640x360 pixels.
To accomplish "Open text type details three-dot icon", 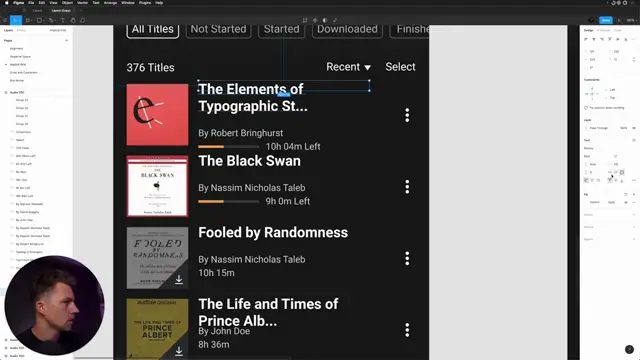I will (634, 180).
